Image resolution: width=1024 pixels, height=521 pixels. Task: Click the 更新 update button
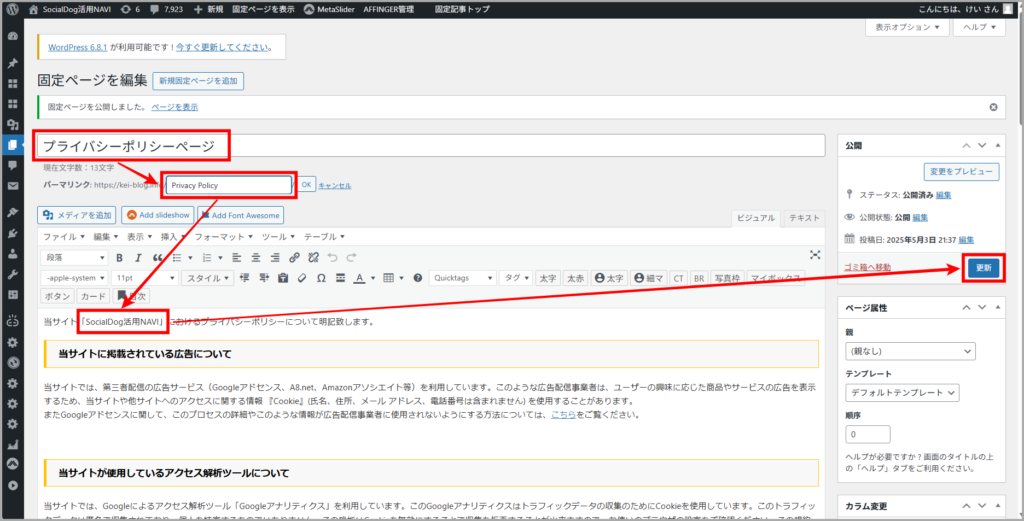click(x=983, y=268)
